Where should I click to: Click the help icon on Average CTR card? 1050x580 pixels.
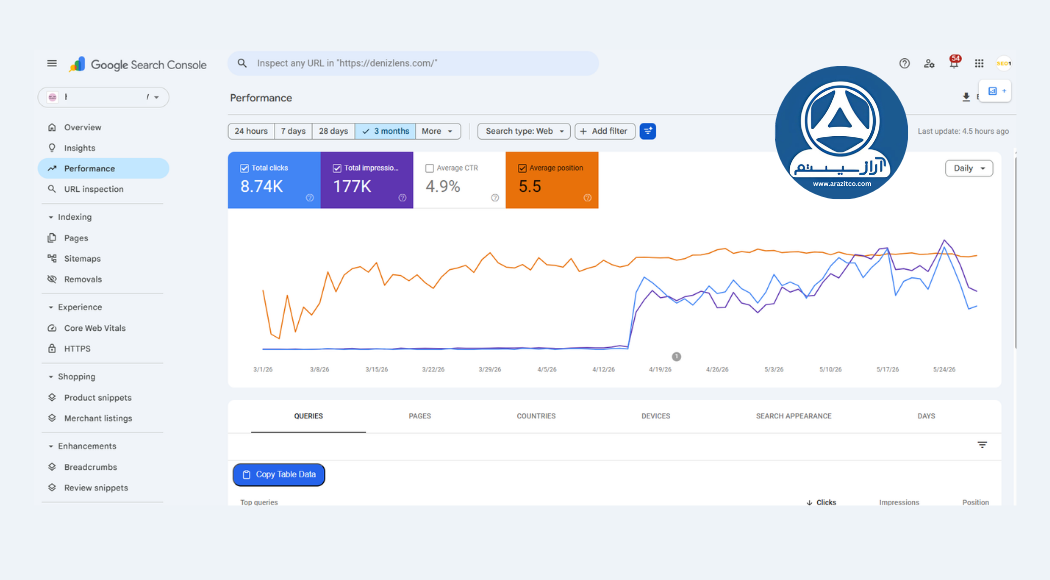pos(494,198)
